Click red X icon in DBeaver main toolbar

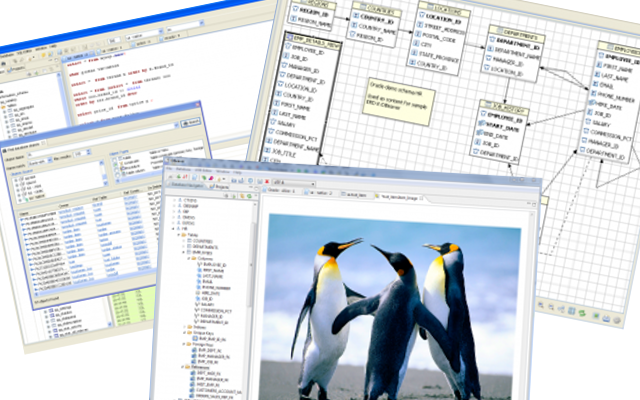click(x=267, y=182)
